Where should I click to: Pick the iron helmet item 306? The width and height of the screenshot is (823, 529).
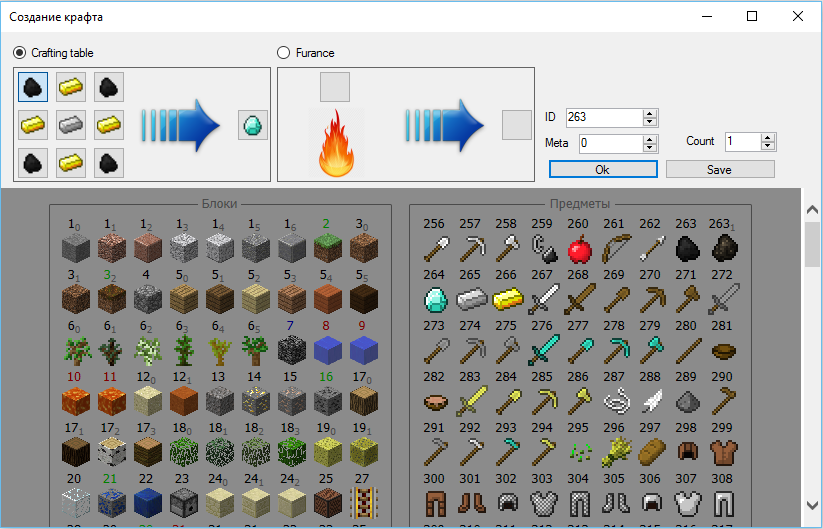[651, 503]
